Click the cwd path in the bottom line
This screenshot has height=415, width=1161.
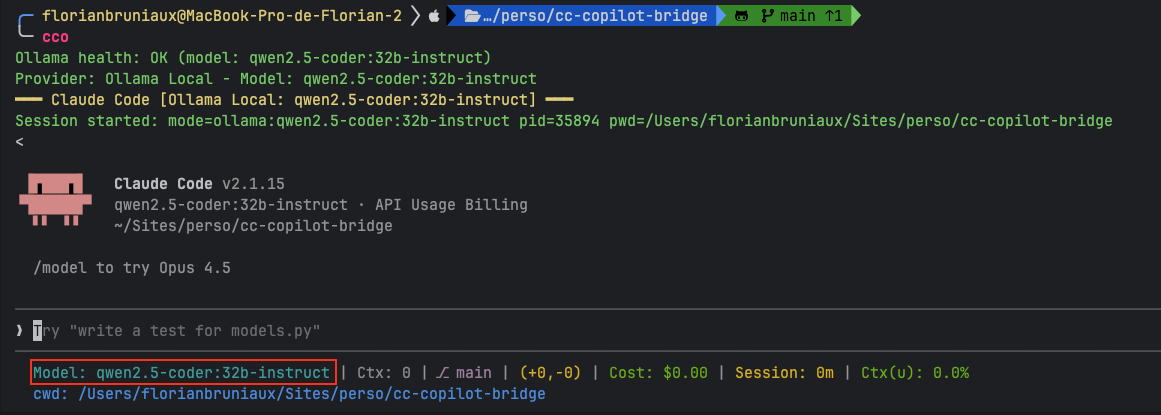pyautogui.click(x=288, y=394)
